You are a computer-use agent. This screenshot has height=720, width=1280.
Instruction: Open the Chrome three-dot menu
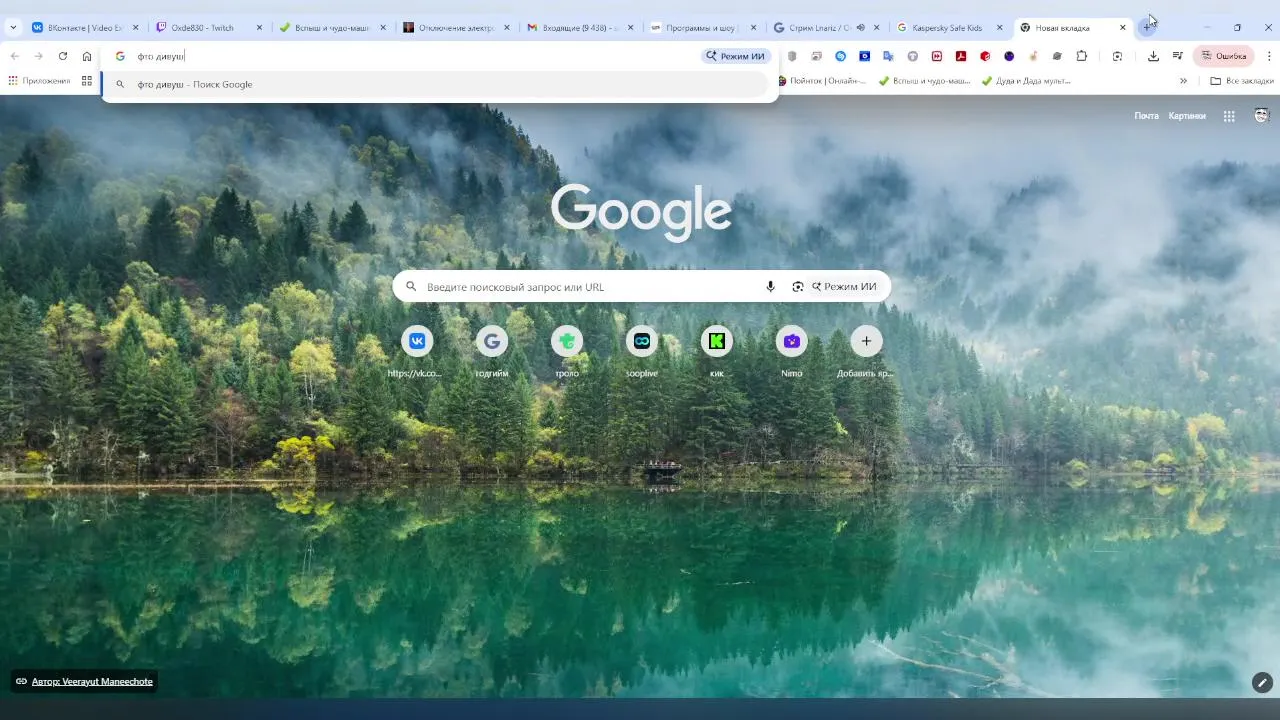point(1269,56)
